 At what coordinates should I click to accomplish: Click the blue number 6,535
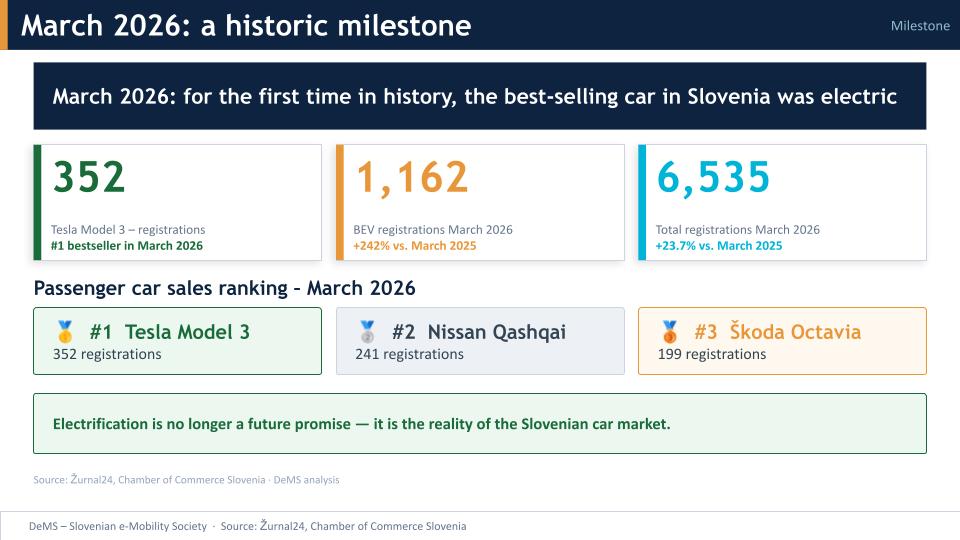point(713,178)
